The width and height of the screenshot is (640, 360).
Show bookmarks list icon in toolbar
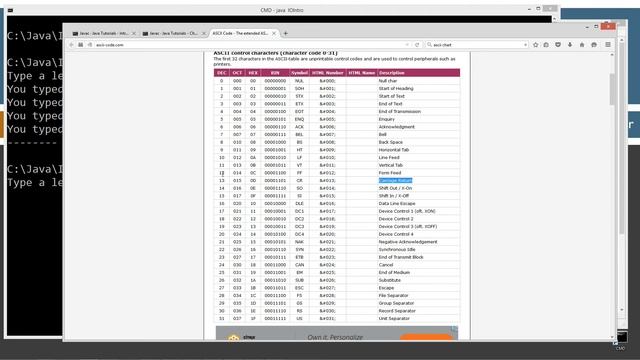pyautogui.click(x=546, y=45)
